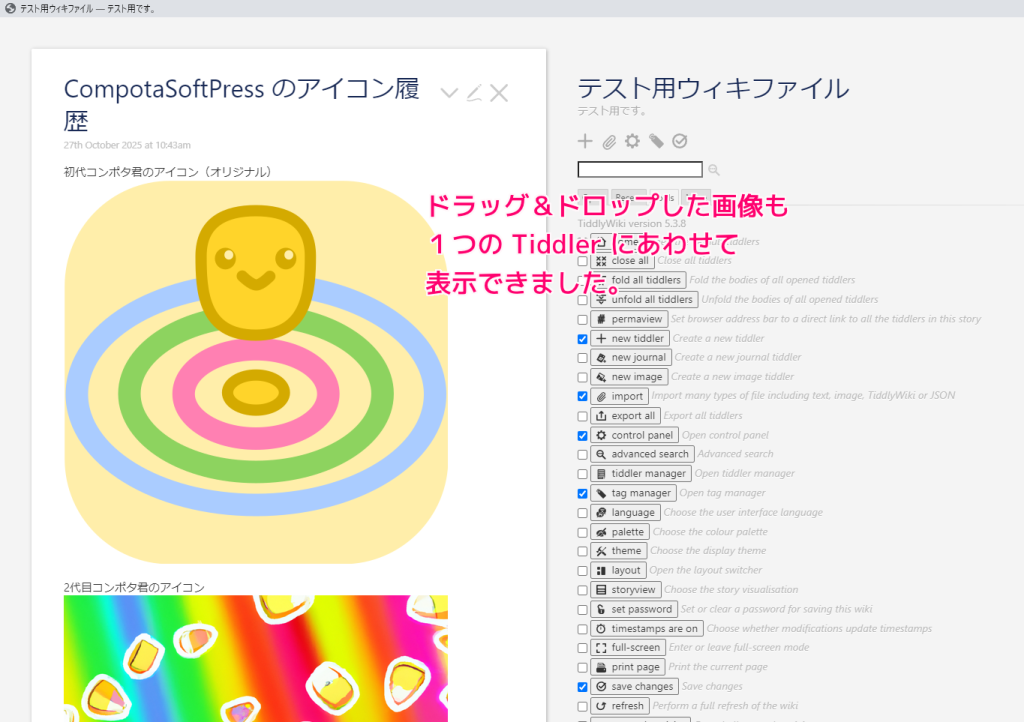Enter full-screen mode via the full-screen icon button
Image resolution: width=1024 pixels, height=722 pixels.
628,647
